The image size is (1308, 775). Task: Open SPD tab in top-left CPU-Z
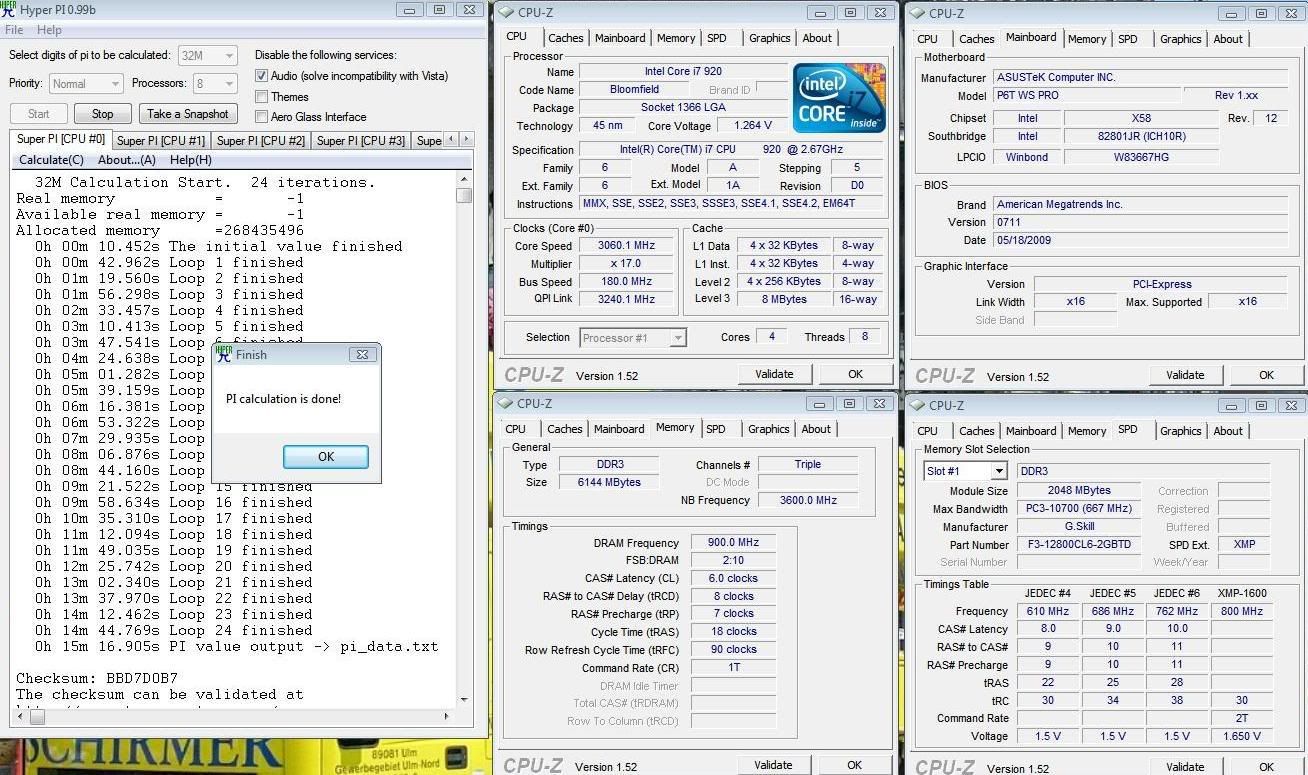tap(717, 38)
